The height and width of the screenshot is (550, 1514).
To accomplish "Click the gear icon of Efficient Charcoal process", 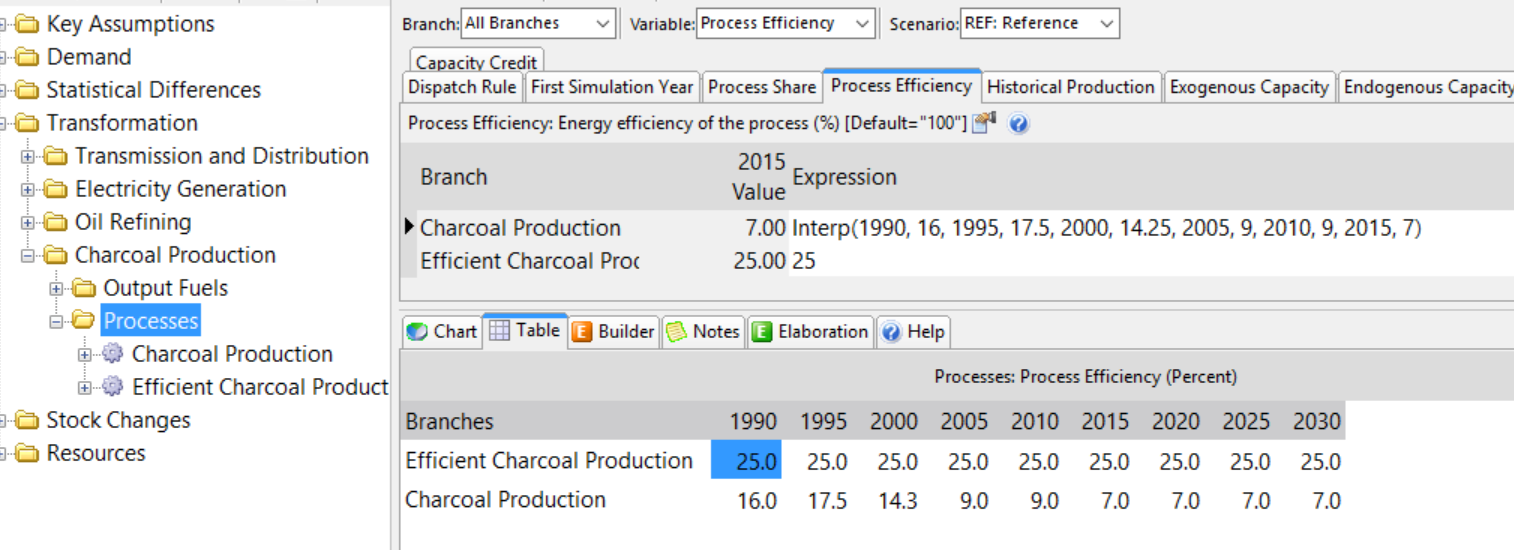I will click(x=113, y=387).
